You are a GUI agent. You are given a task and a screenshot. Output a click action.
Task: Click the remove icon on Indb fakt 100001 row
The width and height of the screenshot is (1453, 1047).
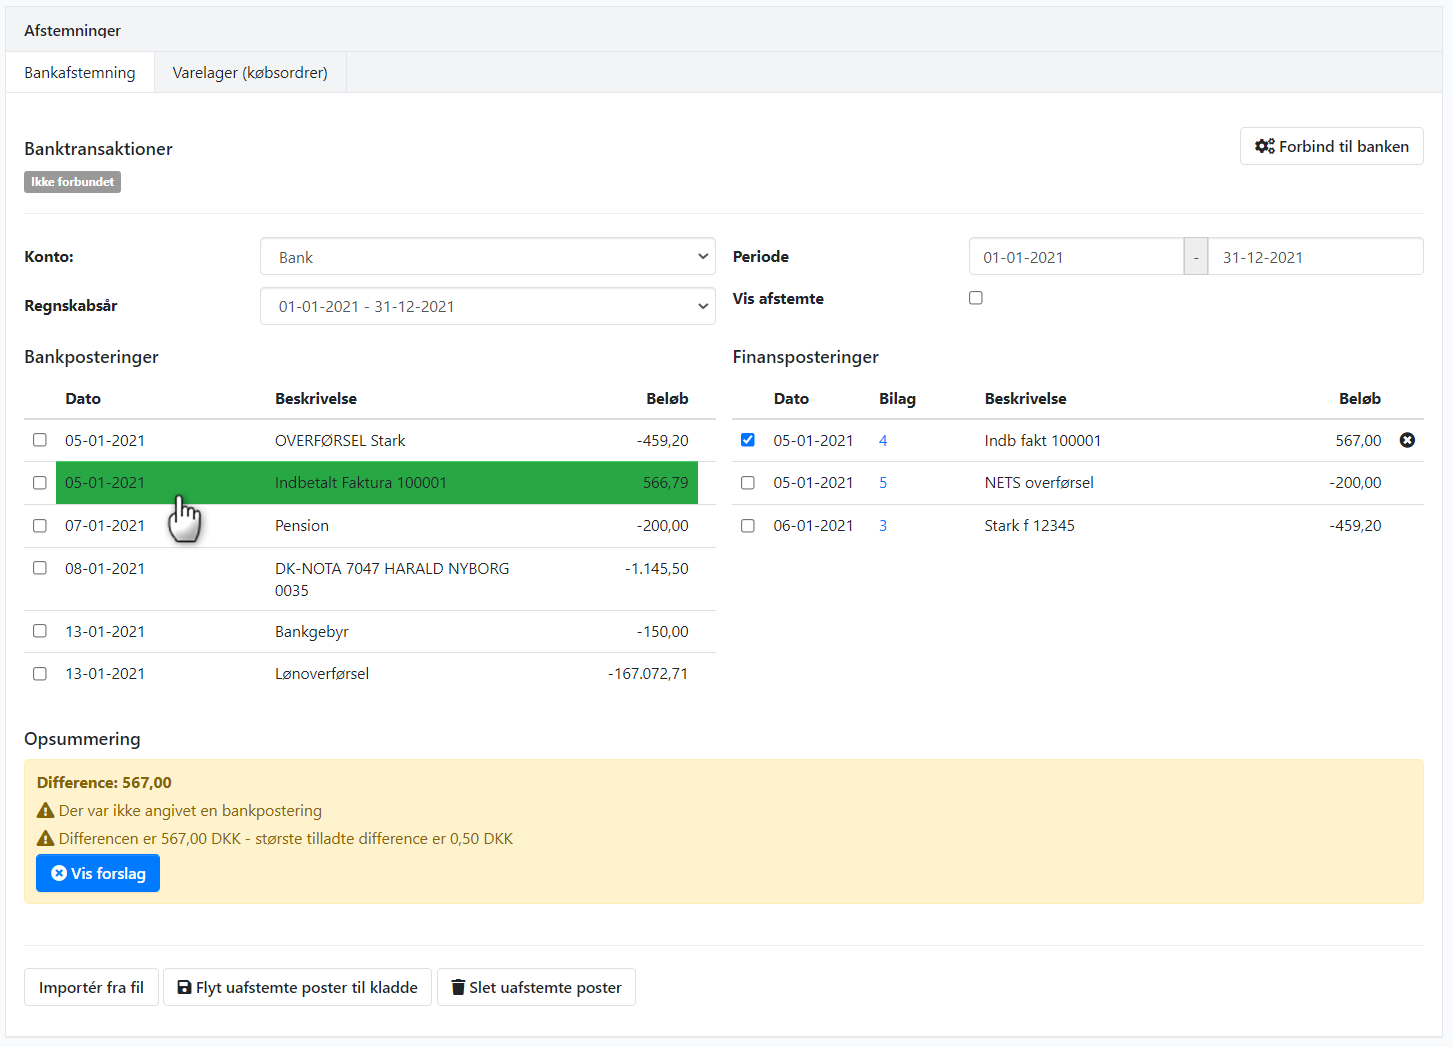click(x=1407, y=440)
